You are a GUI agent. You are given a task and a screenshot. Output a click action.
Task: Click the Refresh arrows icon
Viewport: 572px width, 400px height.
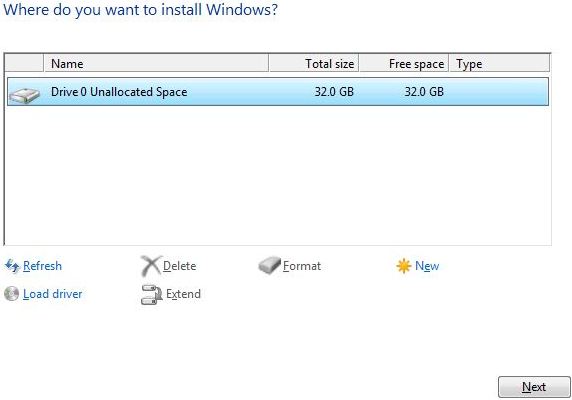pyautogui.click(x=12, y=266)
